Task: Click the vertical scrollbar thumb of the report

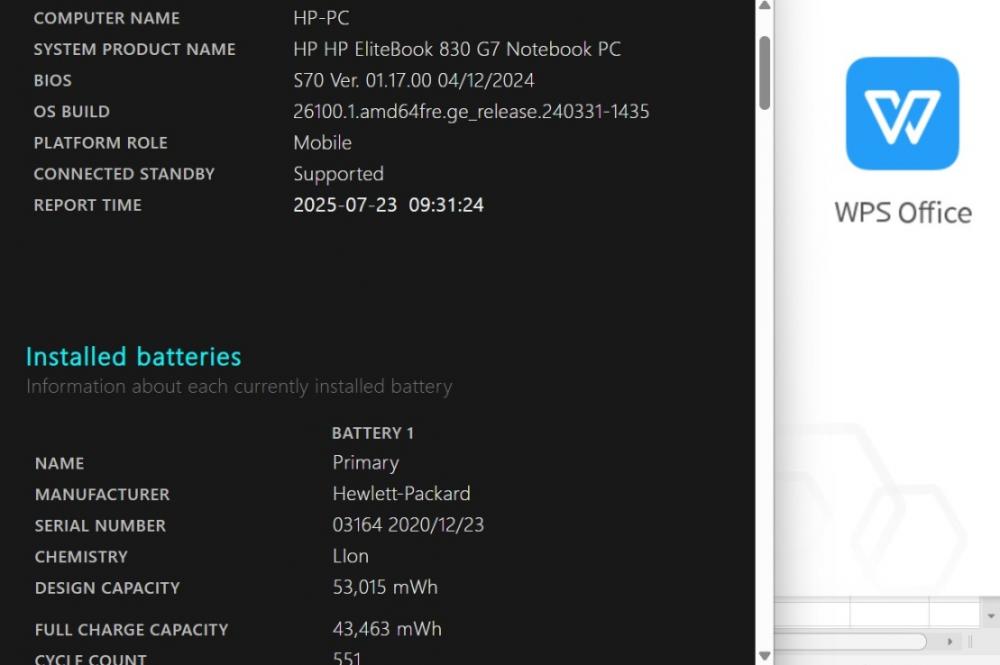Action: tap(765, 73)
